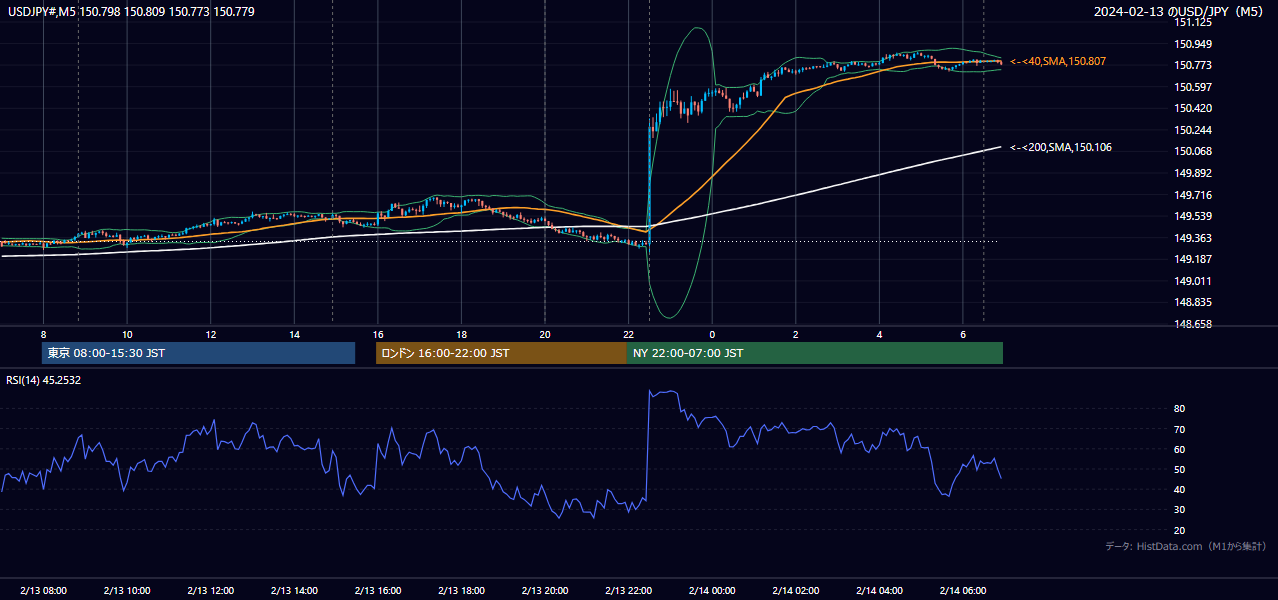Click RSI axis level 80
1278x600 pixels.
[1180, 409]
